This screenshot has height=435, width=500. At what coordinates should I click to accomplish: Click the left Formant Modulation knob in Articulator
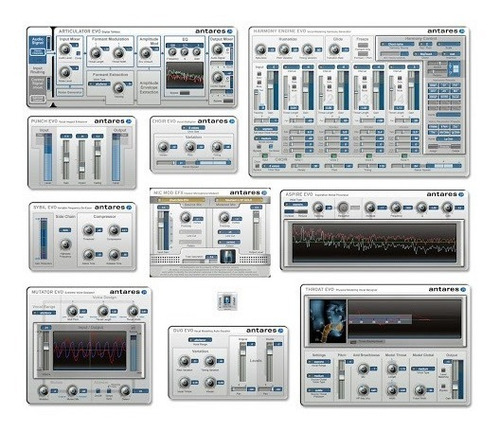(95, 53)
